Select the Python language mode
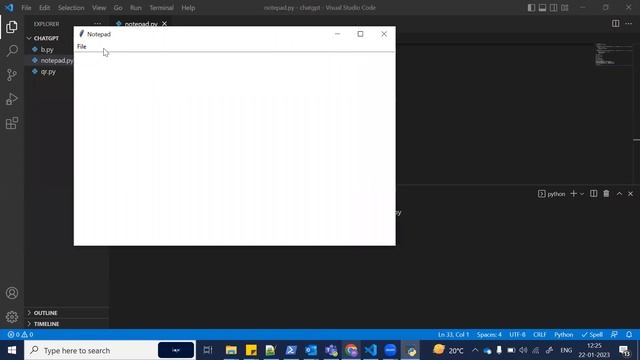 click(563, 334)
